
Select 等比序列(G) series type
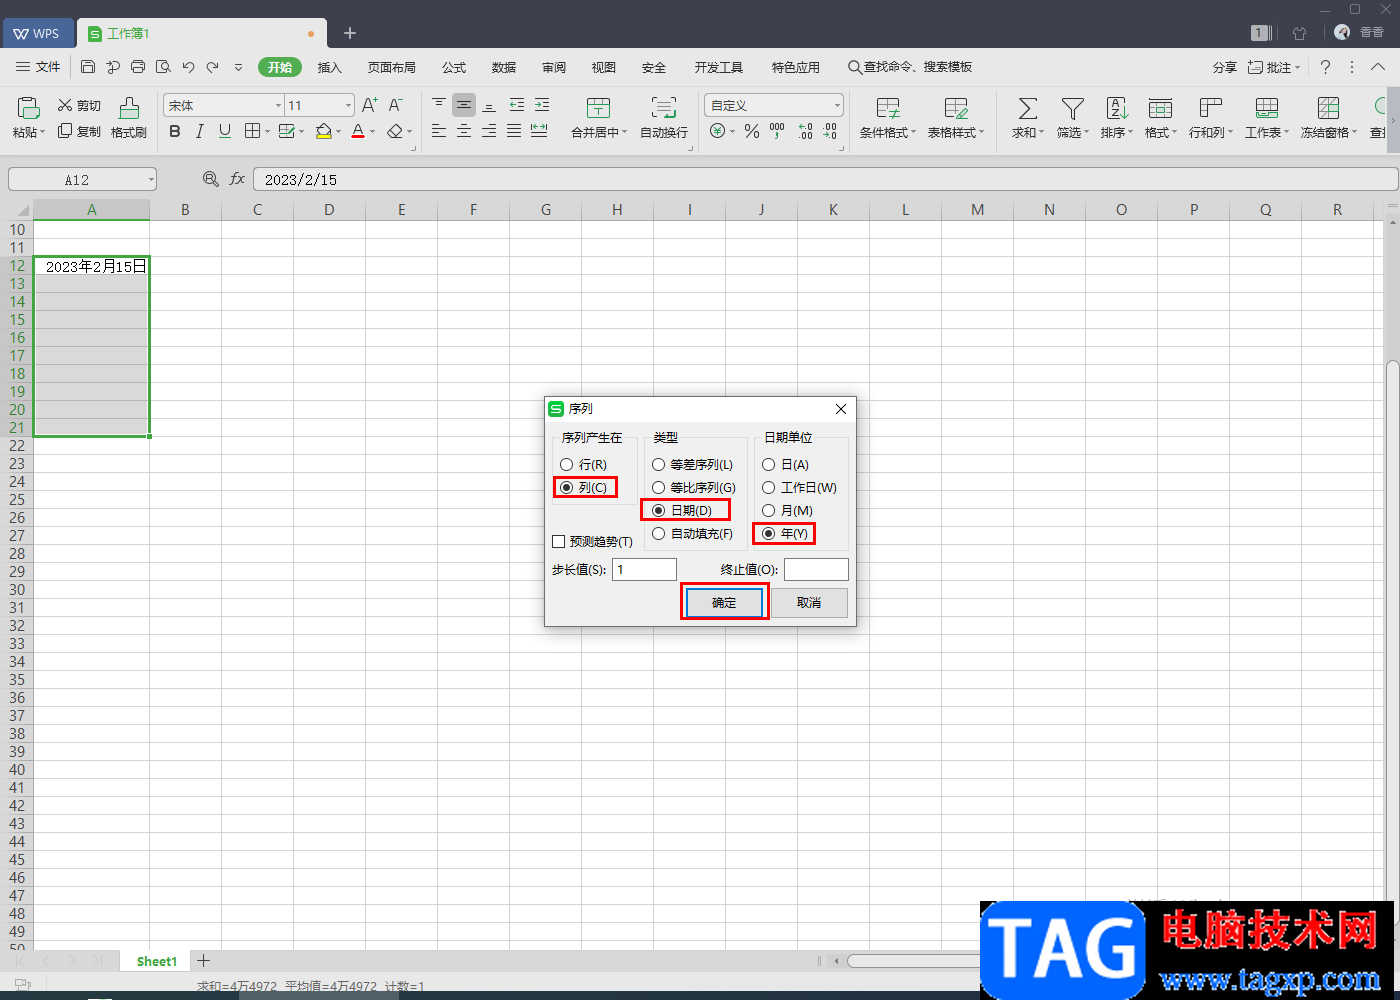(693, 488)
